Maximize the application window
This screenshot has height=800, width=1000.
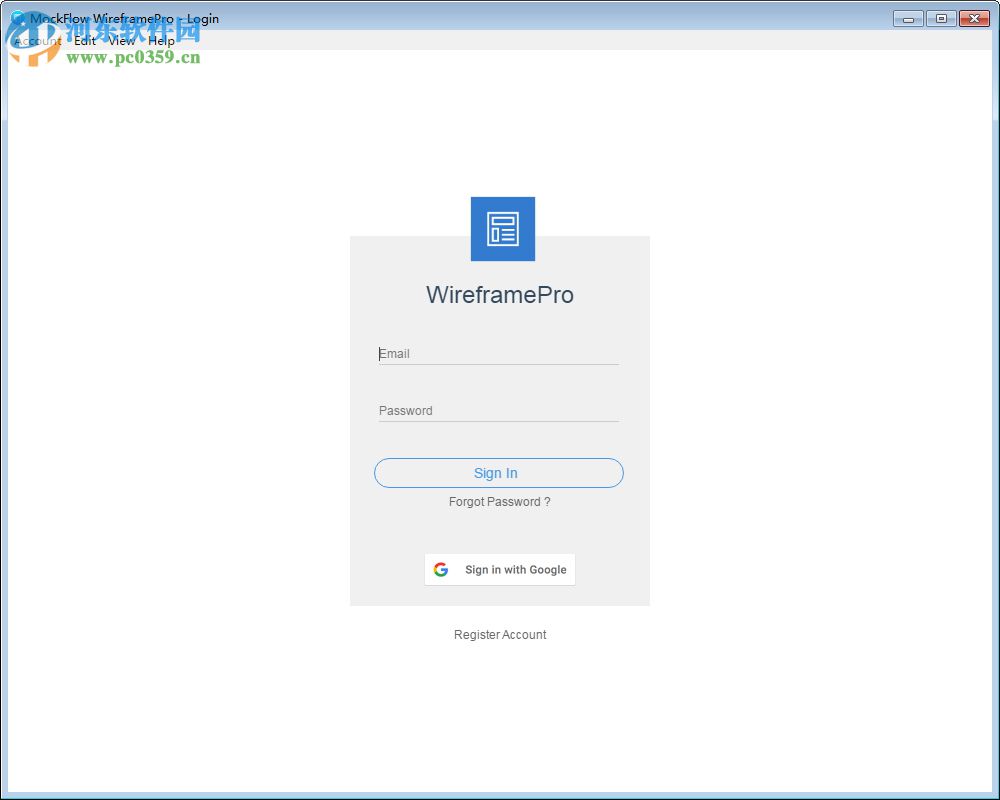point(941,18)
